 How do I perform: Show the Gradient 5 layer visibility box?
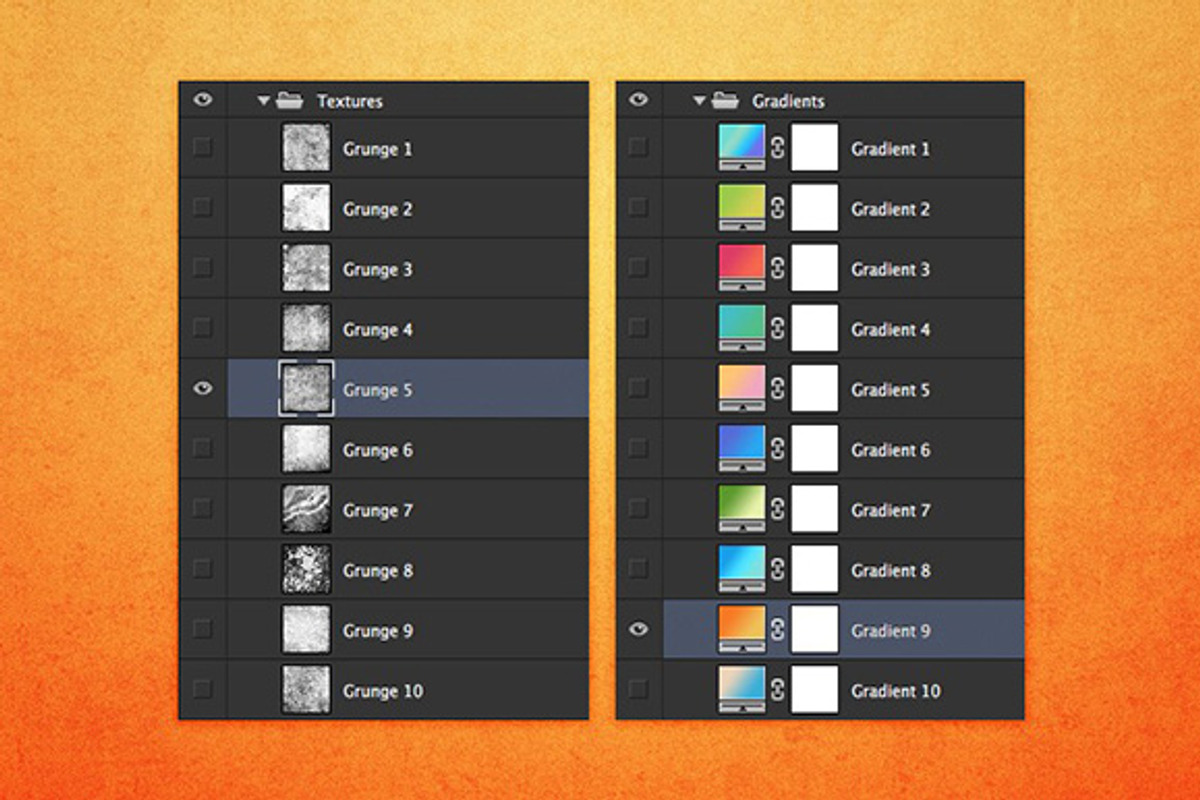(639, 388)
